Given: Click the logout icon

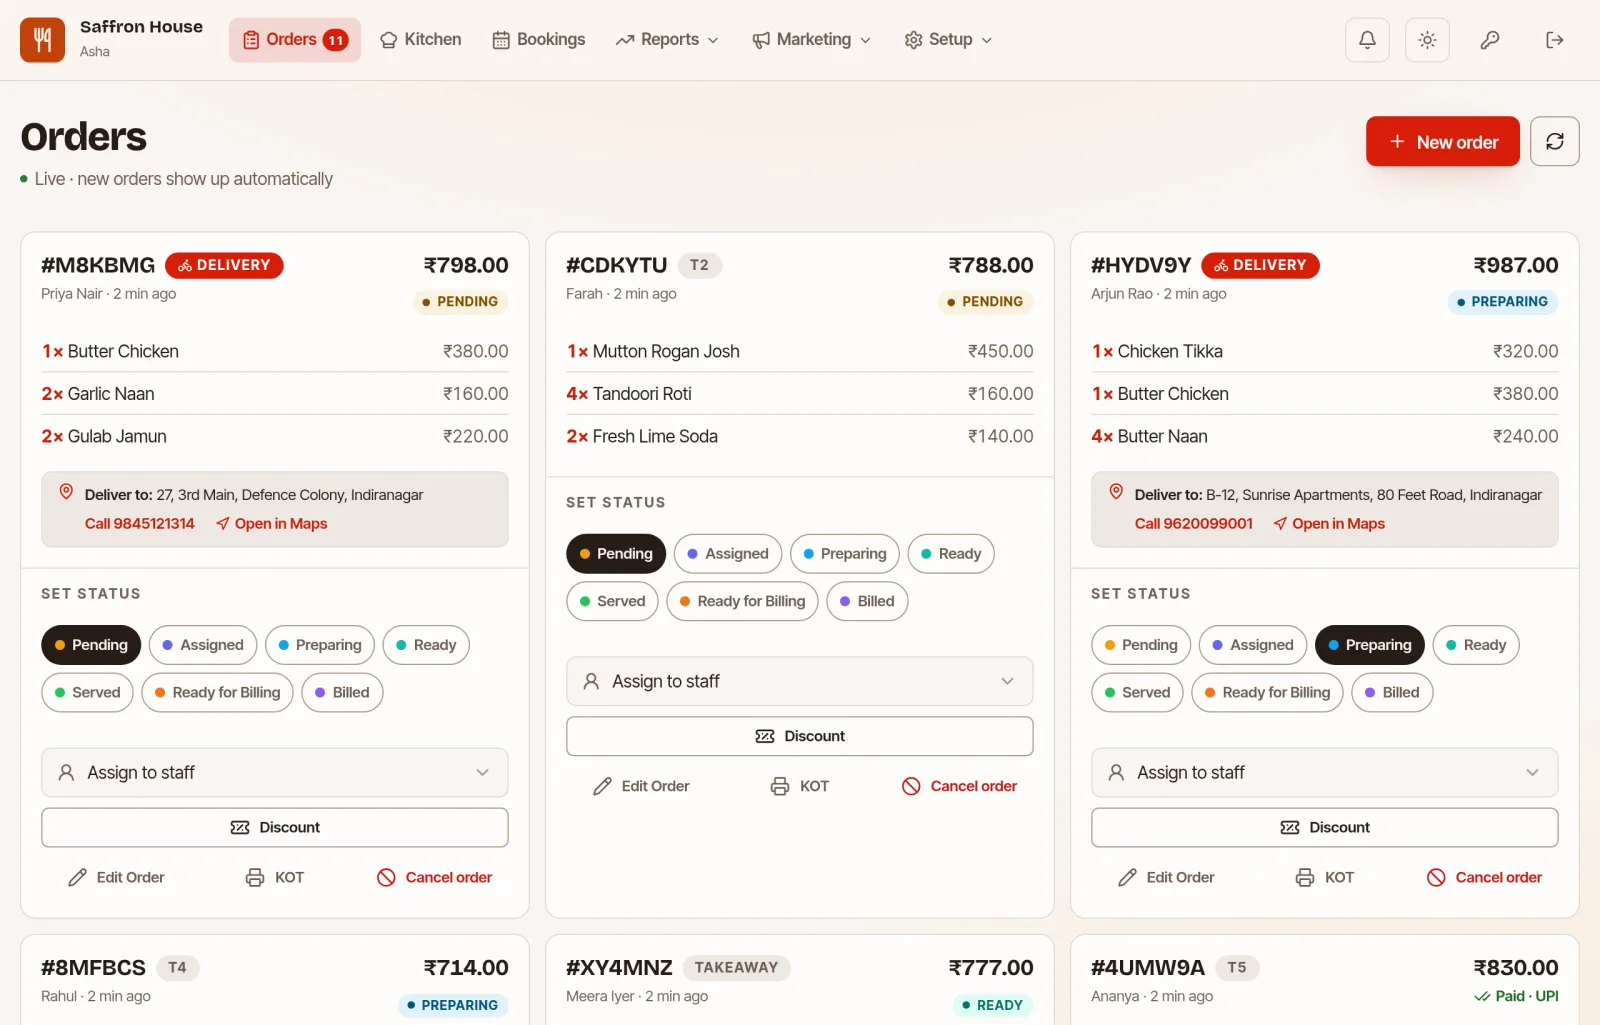Looking at the screenshot, I should [1554, 40].
